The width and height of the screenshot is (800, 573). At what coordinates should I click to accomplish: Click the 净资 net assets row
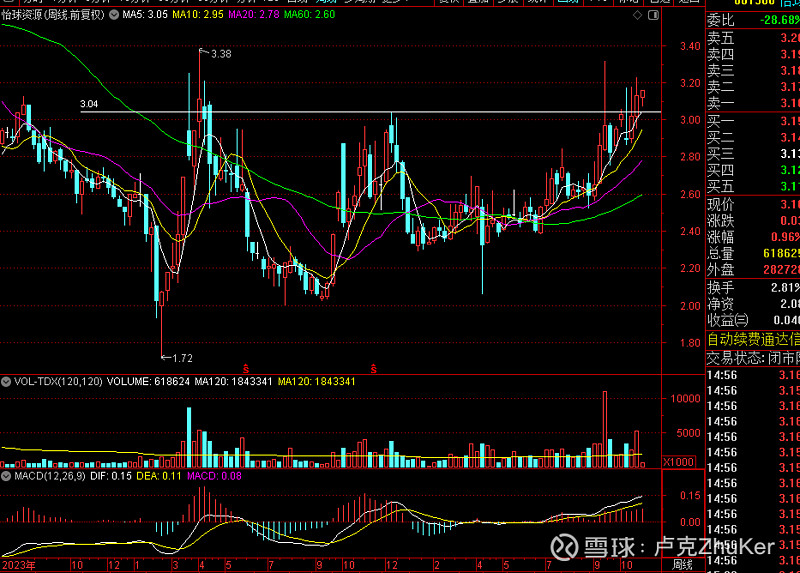(753, 305)
